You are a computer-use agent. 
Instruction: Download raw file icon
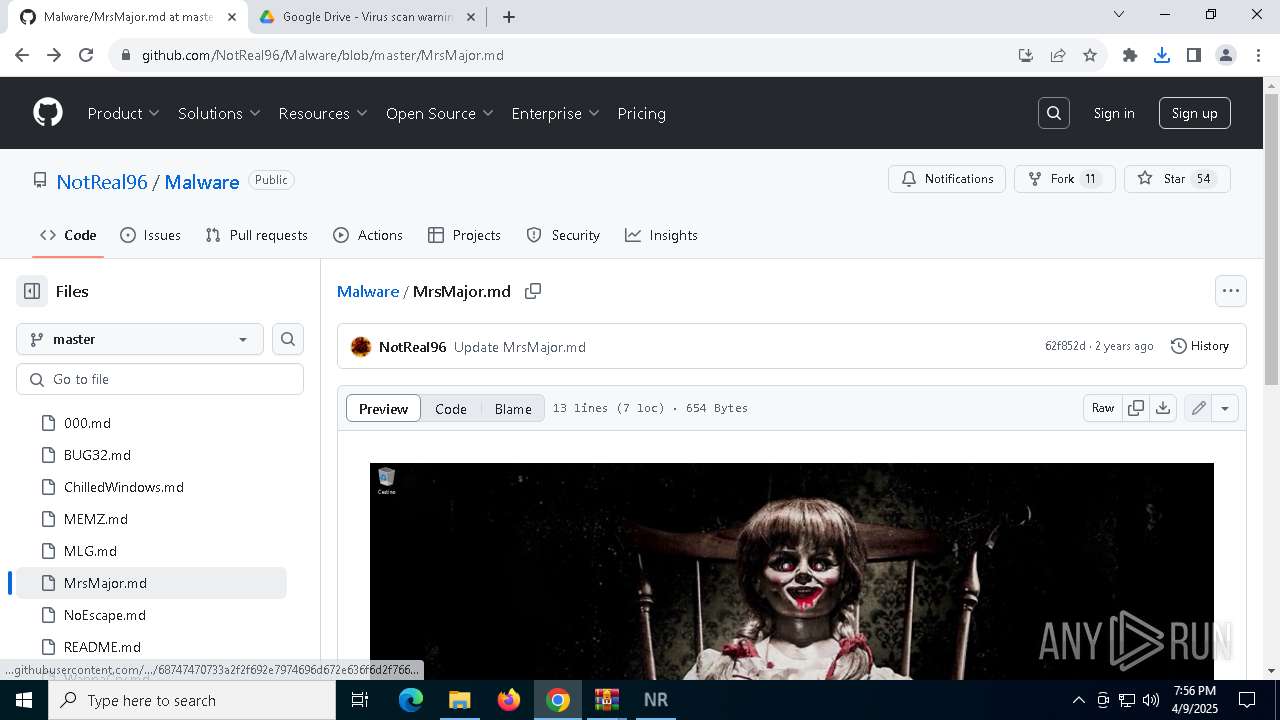tap(1162, 408)
